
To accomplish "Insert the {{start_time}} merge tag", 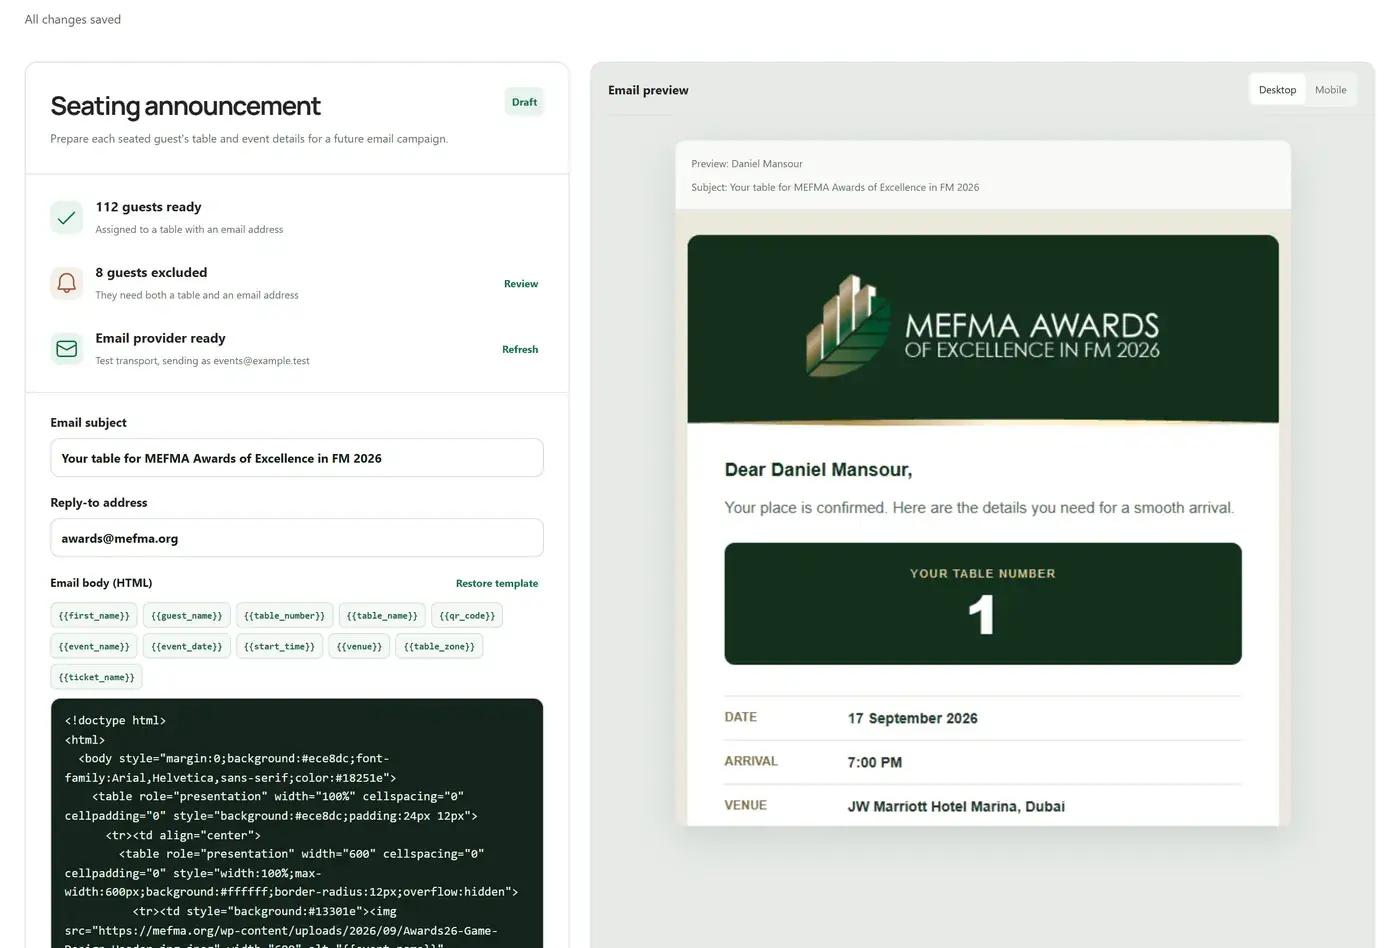I will 279,647.
